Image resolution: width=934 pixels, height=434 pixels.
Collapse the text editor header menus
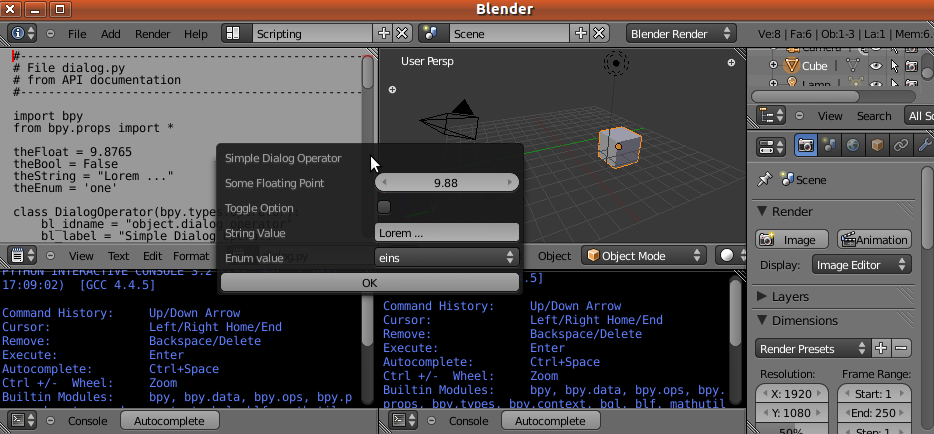pos(50,256)
